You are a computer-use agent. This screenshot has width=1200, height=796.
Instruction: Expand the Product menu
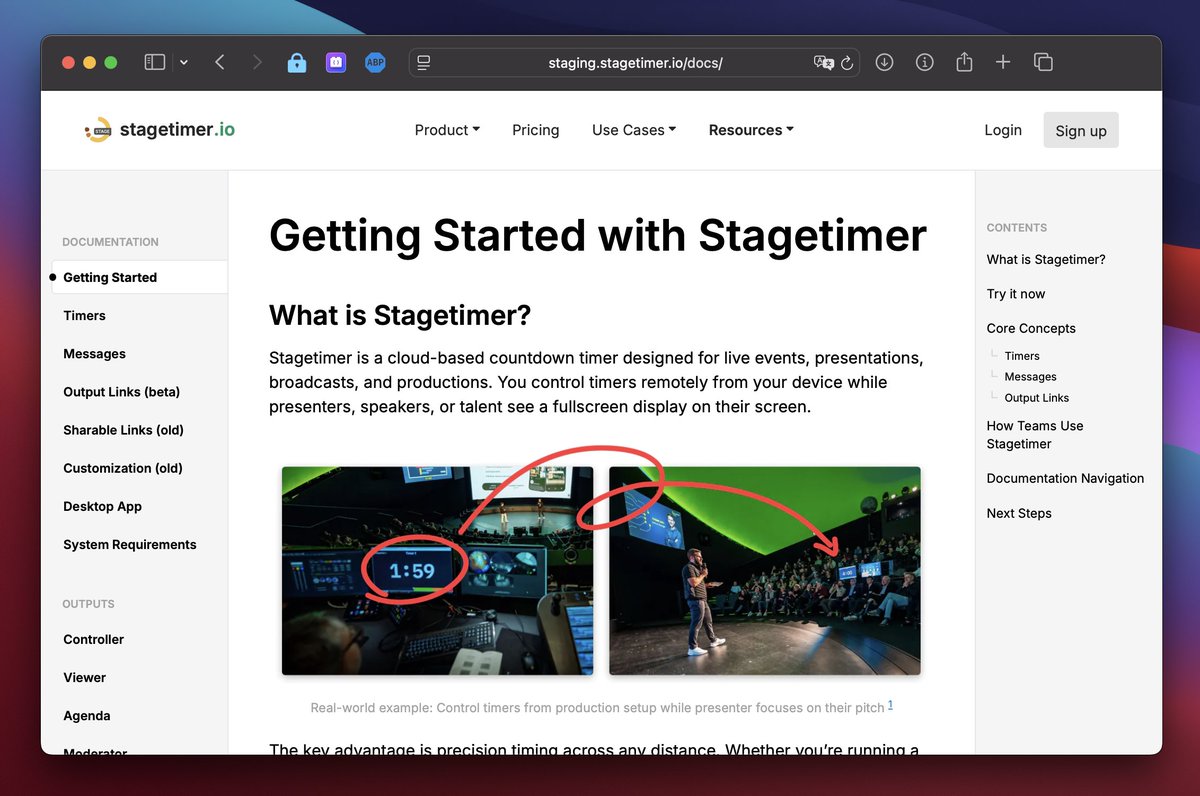click(447, 130)
